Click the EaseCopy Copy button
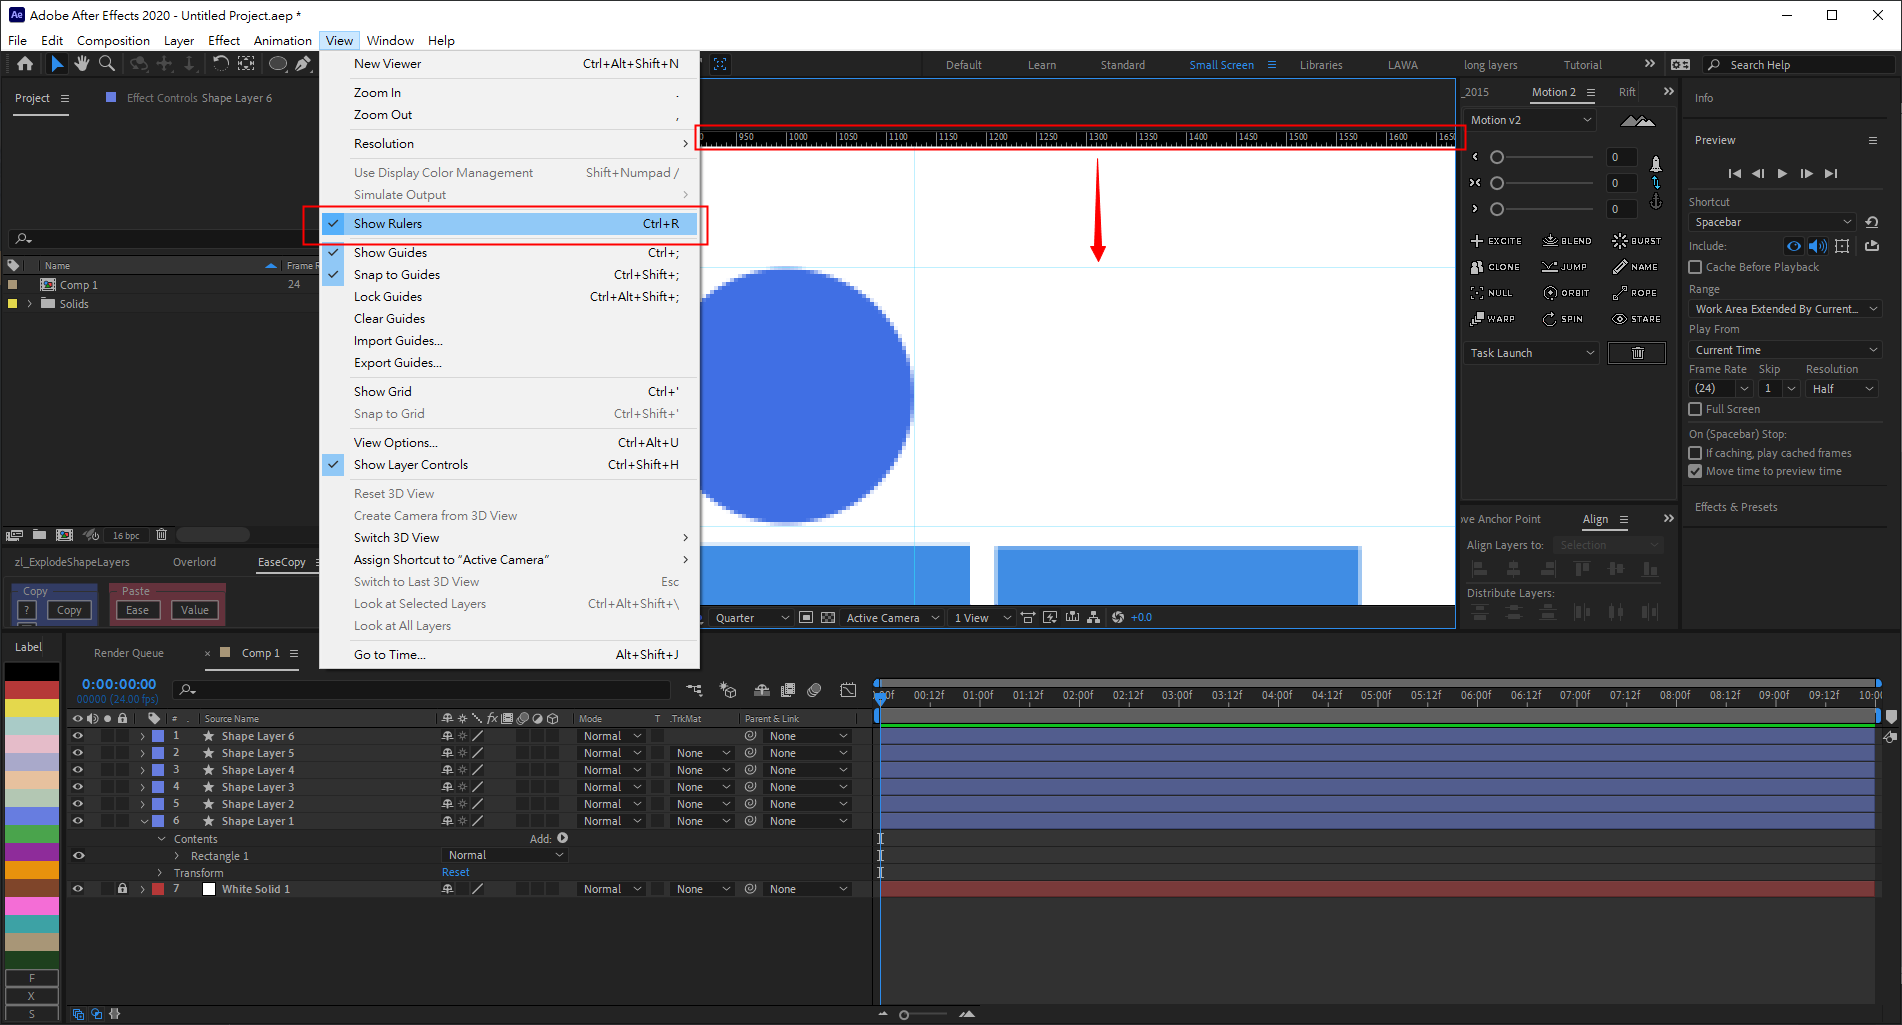 (x=69, y=610)
